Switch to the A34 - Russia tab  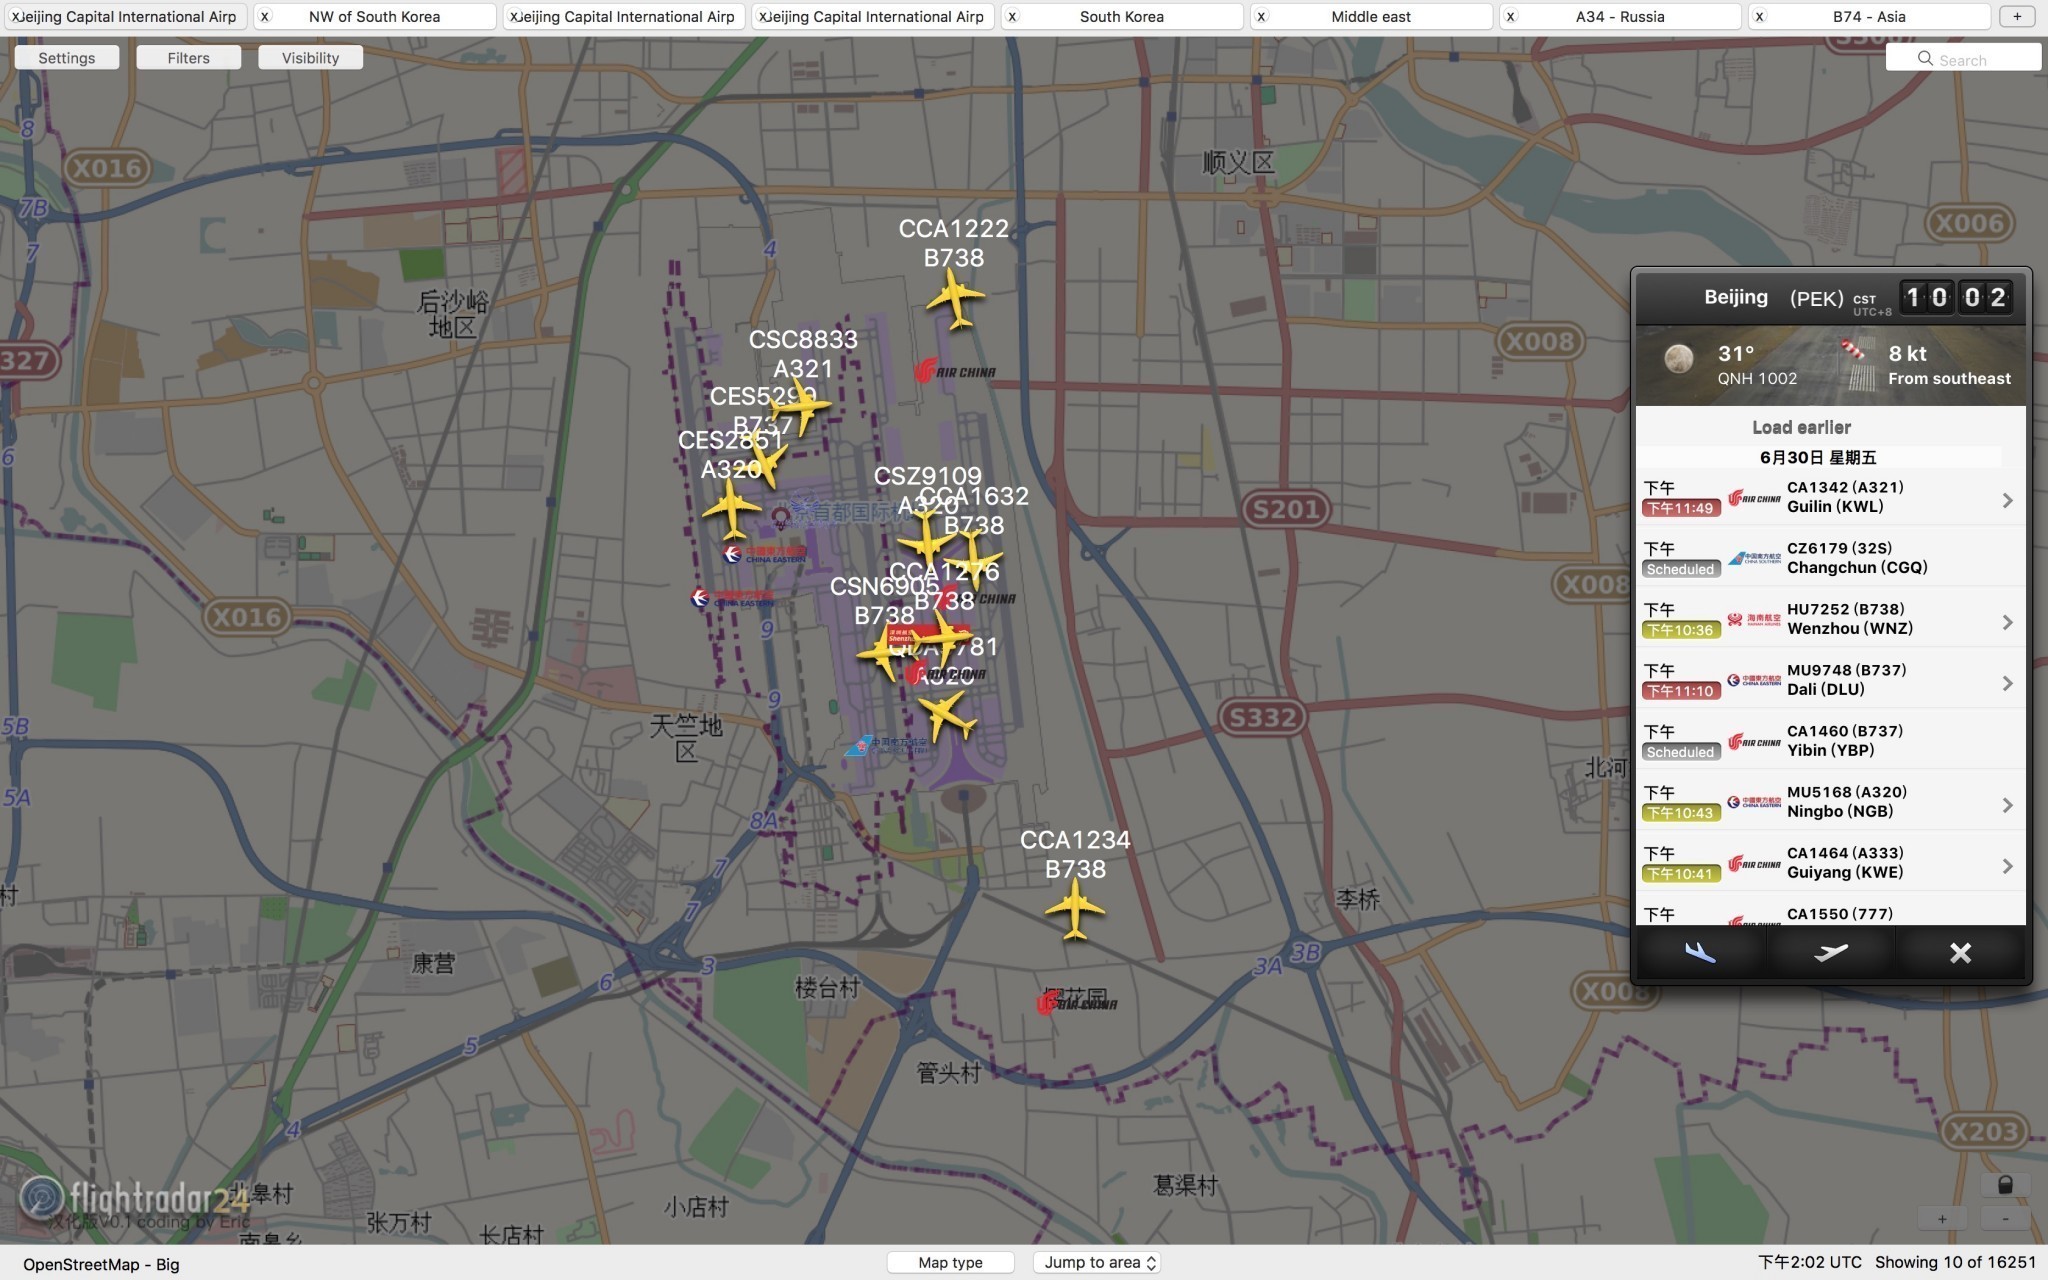[x=1619, y=17]
